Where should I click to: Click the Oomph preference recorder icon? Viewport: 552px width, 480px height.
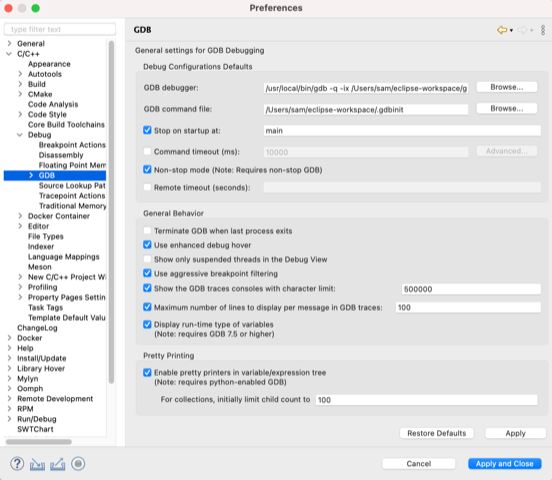click(78, 464)
